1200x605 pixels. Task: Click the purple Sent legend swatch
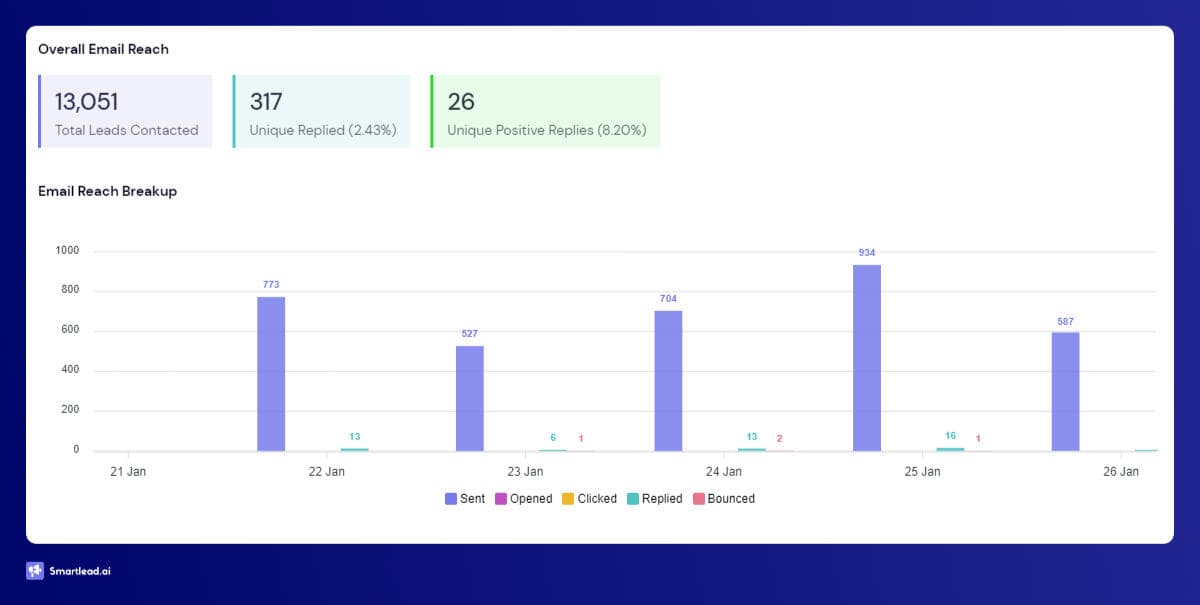click(451, 498)
